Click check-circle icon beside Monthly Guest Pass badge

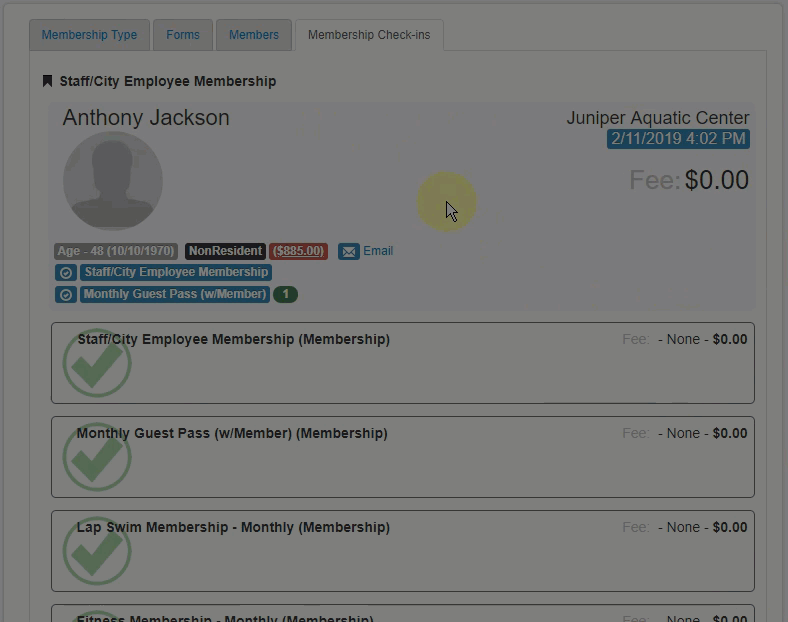(66, 295)
